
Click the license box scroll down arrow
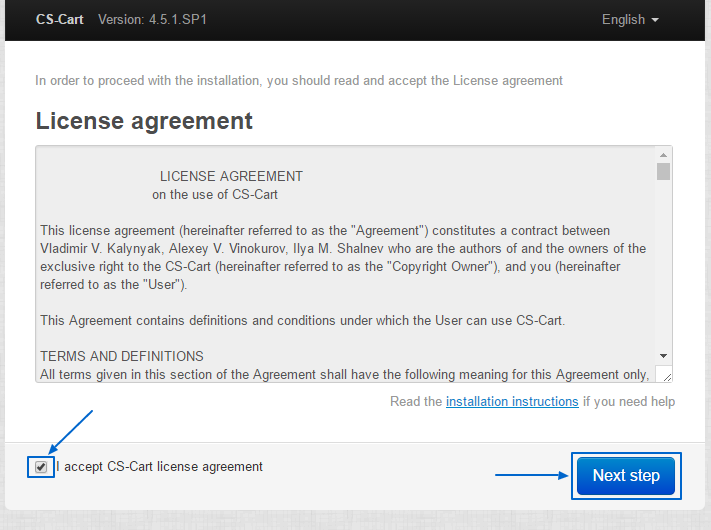coord(663,356)
